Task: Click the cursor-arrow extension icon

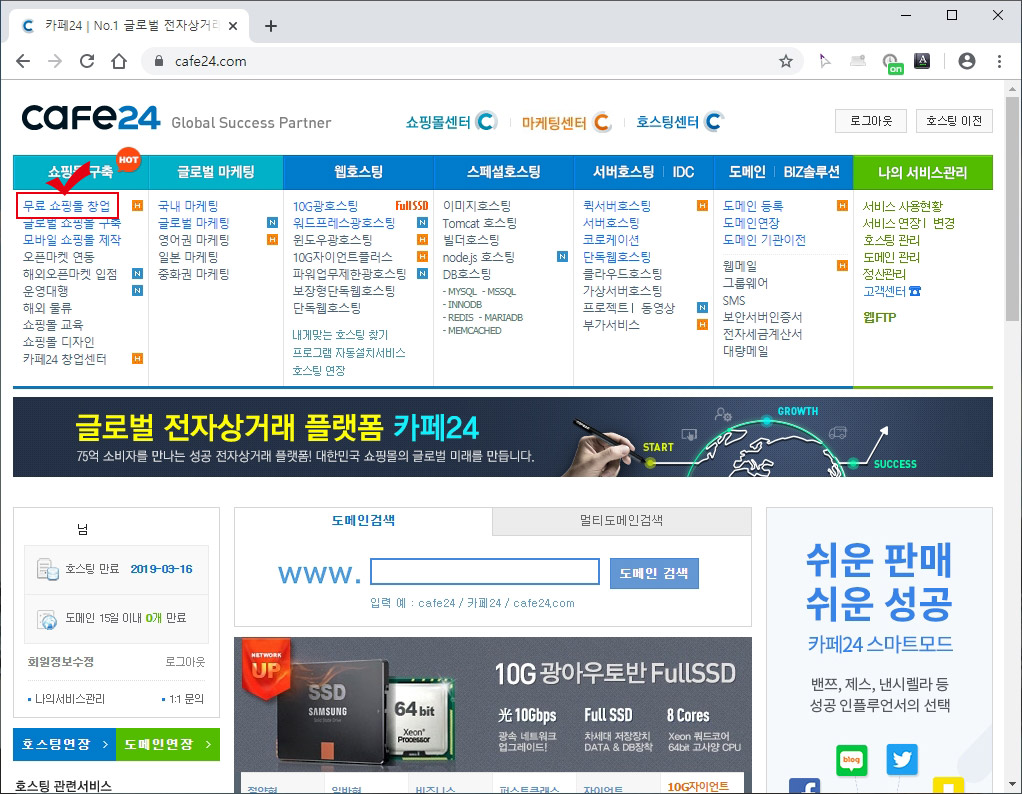Action: coord(825,61)
